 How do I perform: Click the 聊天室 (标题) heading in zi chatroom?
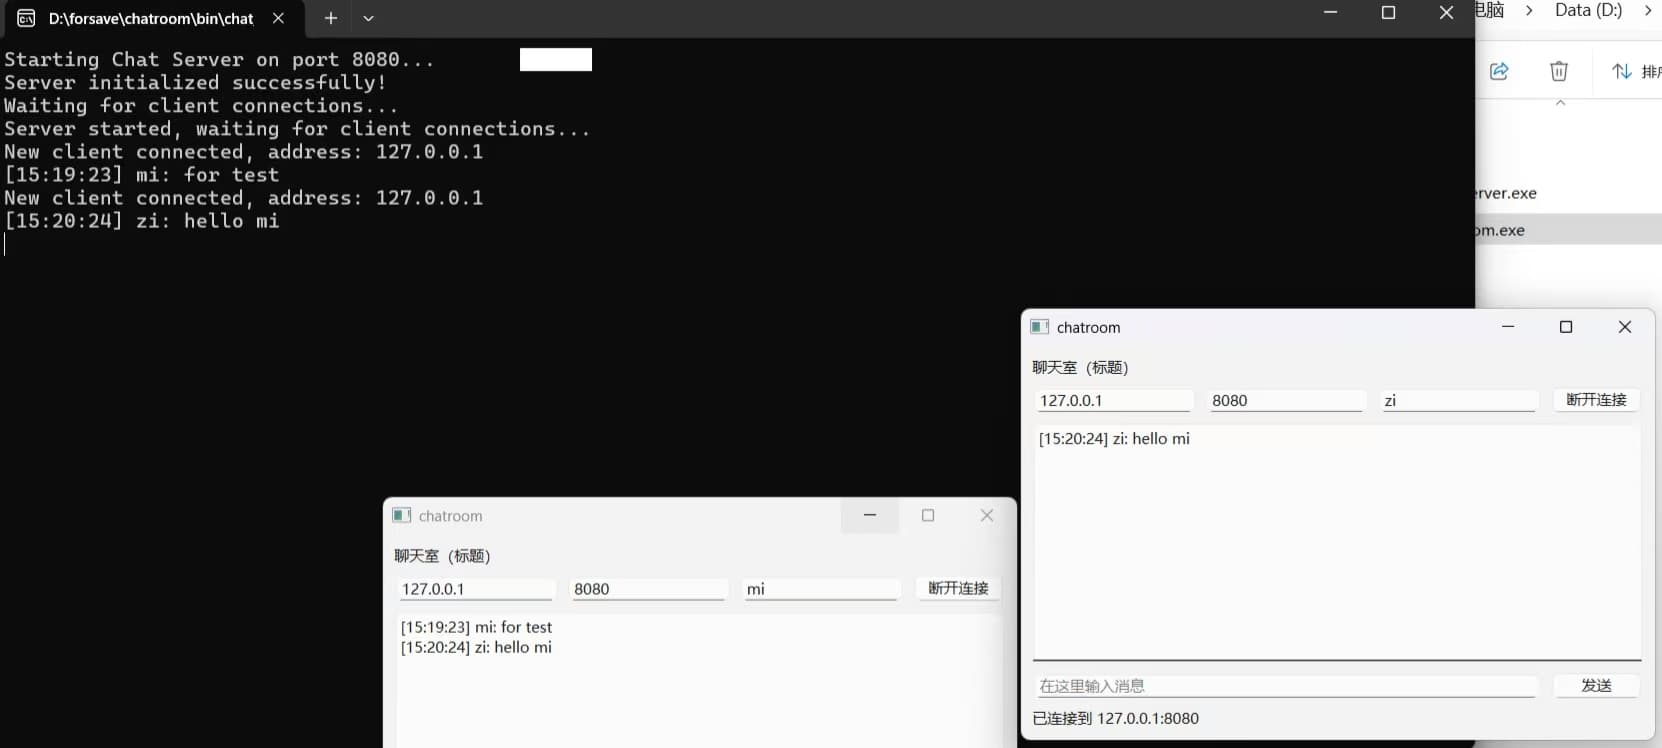[x=1080, y=367]
